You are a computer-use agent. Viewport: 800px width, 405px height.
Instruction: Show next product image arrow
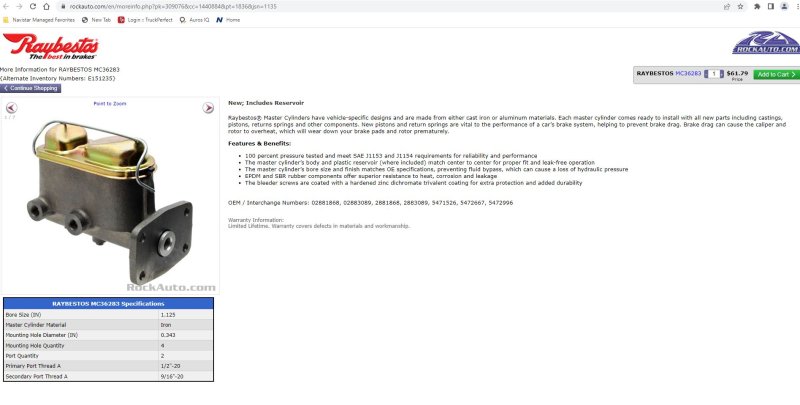point(208,108)
